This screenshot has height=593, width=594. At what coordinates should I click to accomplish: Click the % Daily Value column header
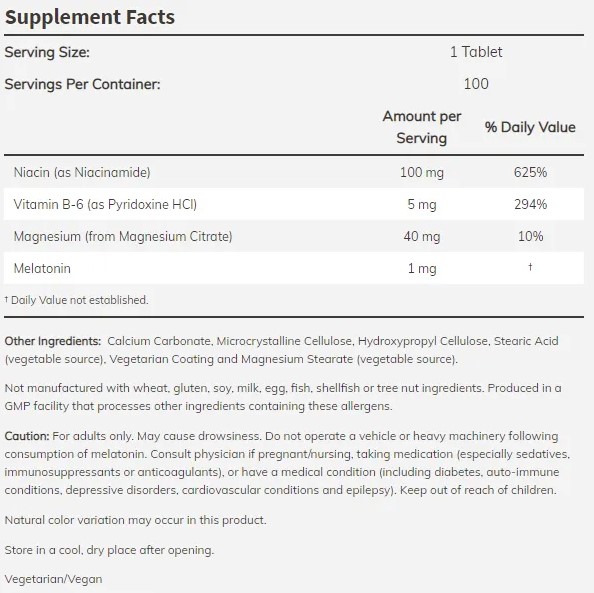(x=530, y=127)
